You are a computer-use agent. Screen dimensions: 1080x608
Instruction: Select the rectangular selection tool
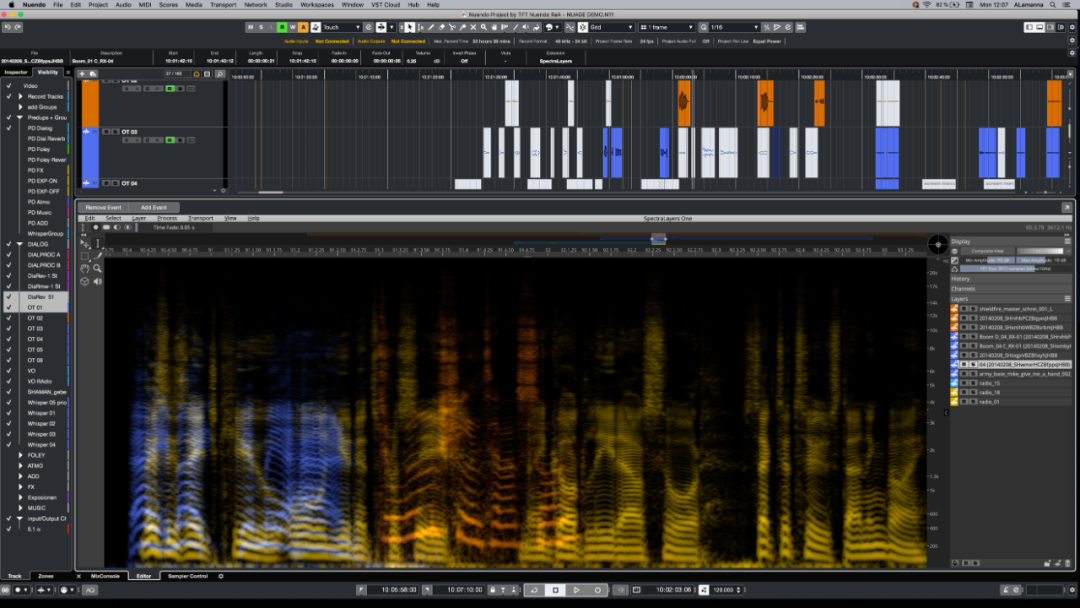click(85, 255)
